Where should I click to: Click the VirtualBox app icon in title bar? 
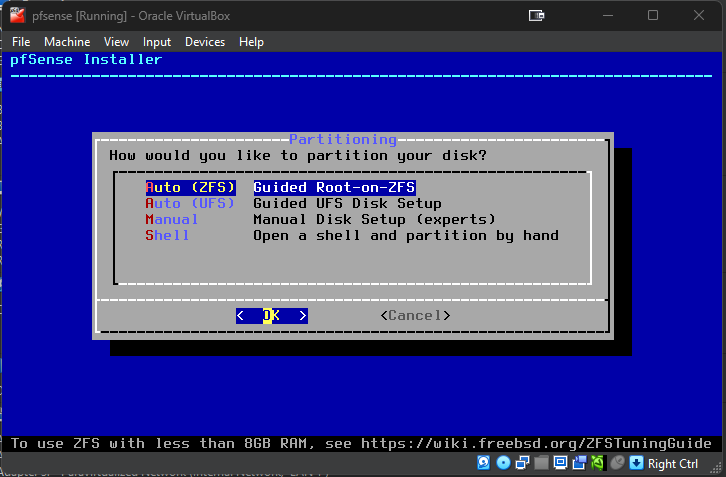[17, 15]
